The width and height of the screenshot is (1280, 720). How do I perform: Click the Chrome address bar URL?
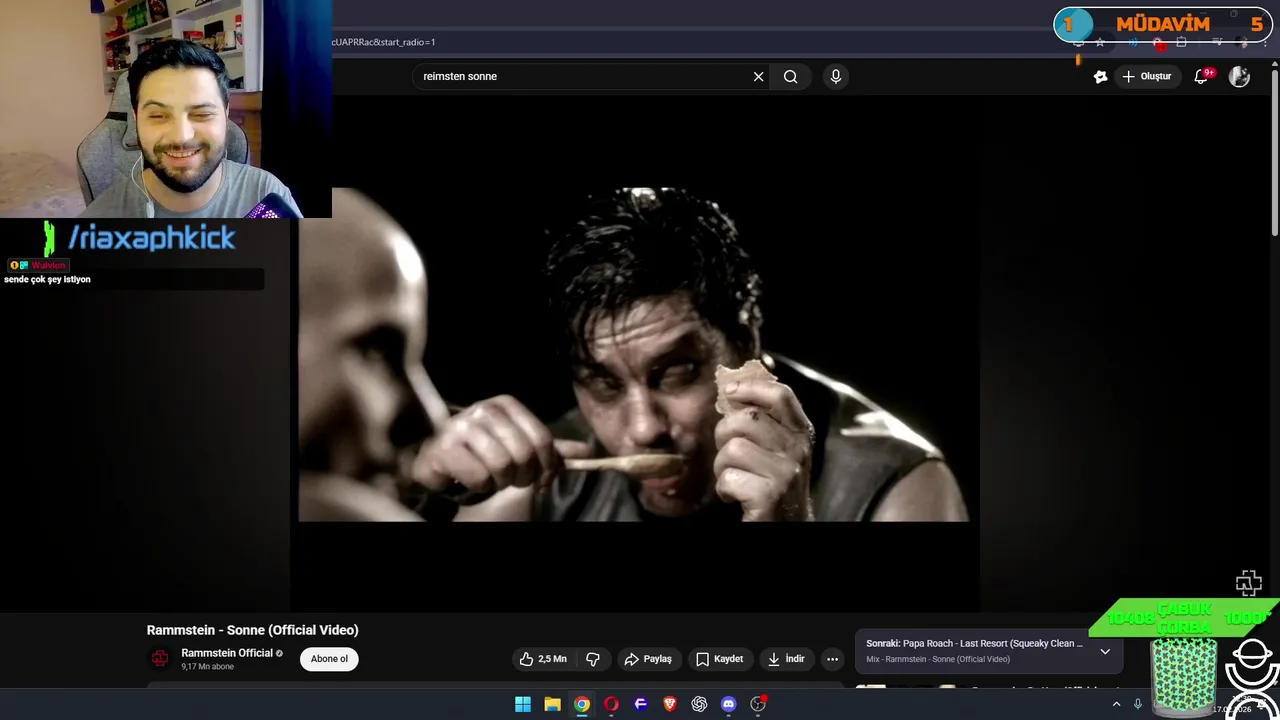pyautogui.click(x=384, y=42)
